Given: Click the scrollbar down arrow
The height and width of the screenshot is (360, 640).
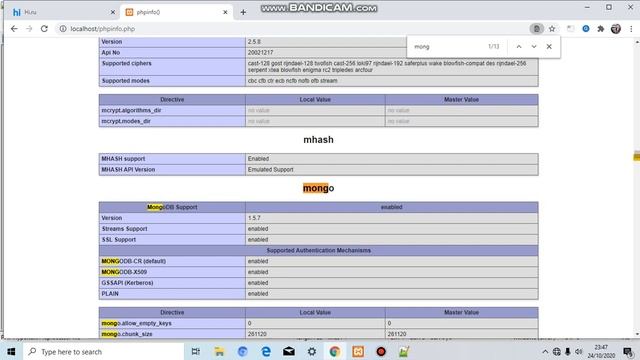Looking at the screenshot, I should coord(637,334).
